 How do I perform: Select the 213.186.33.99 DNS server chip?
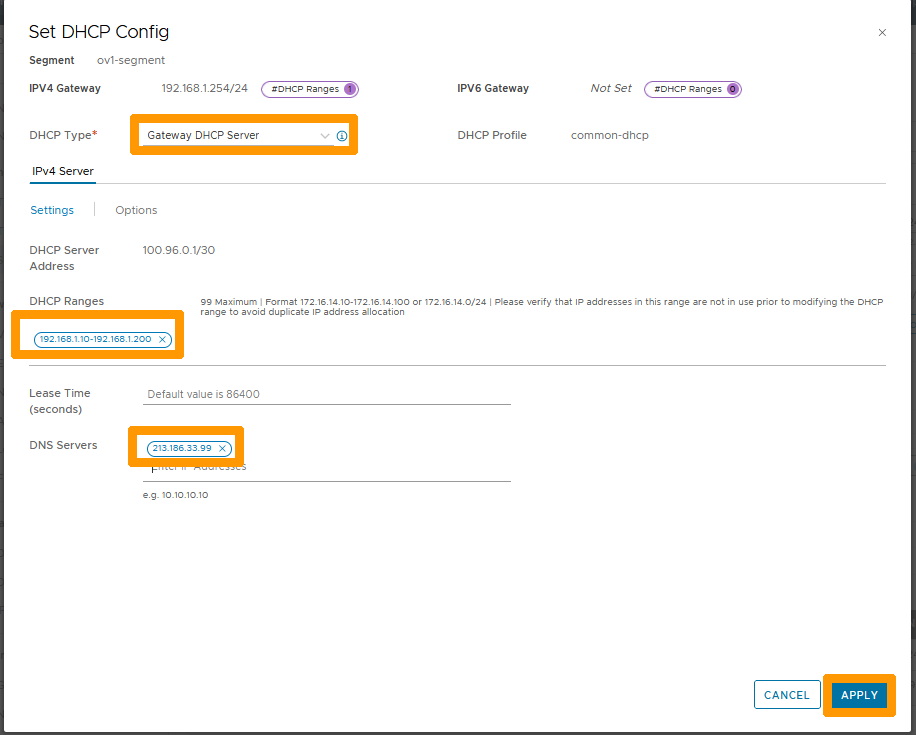coord(183,449)
